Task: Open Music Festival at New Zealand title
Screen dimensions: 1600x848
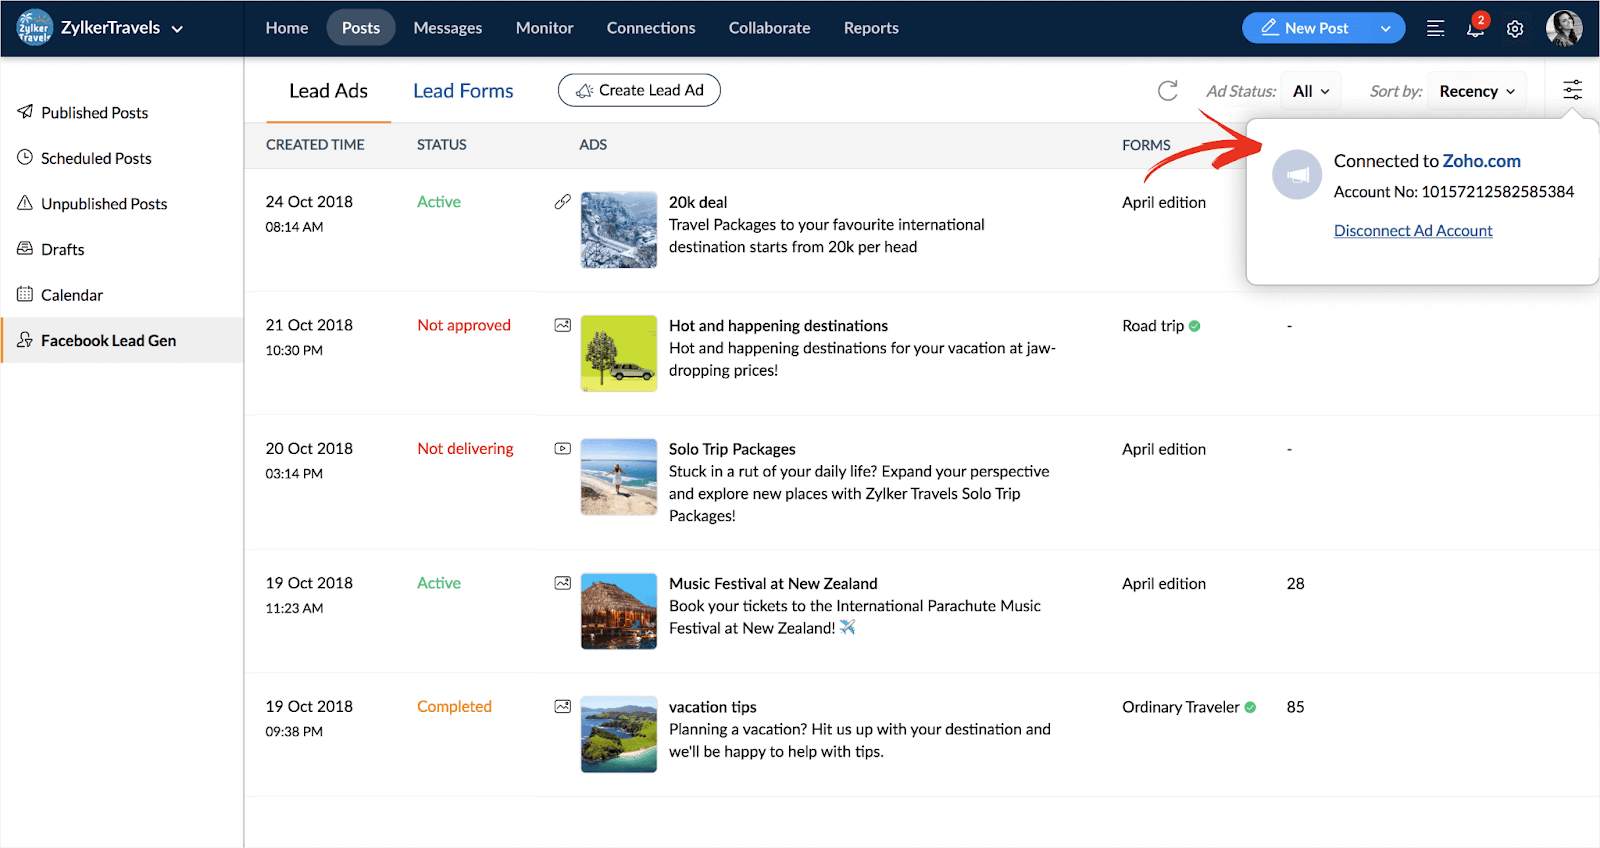Action: pyautogui.click(x=773, y=584)
